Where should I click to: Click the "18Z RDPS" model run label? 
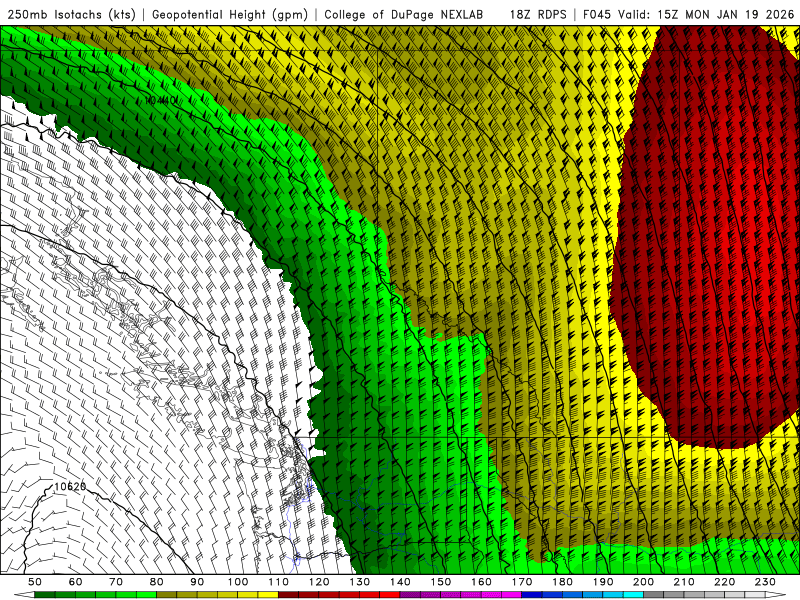(538, 14)
